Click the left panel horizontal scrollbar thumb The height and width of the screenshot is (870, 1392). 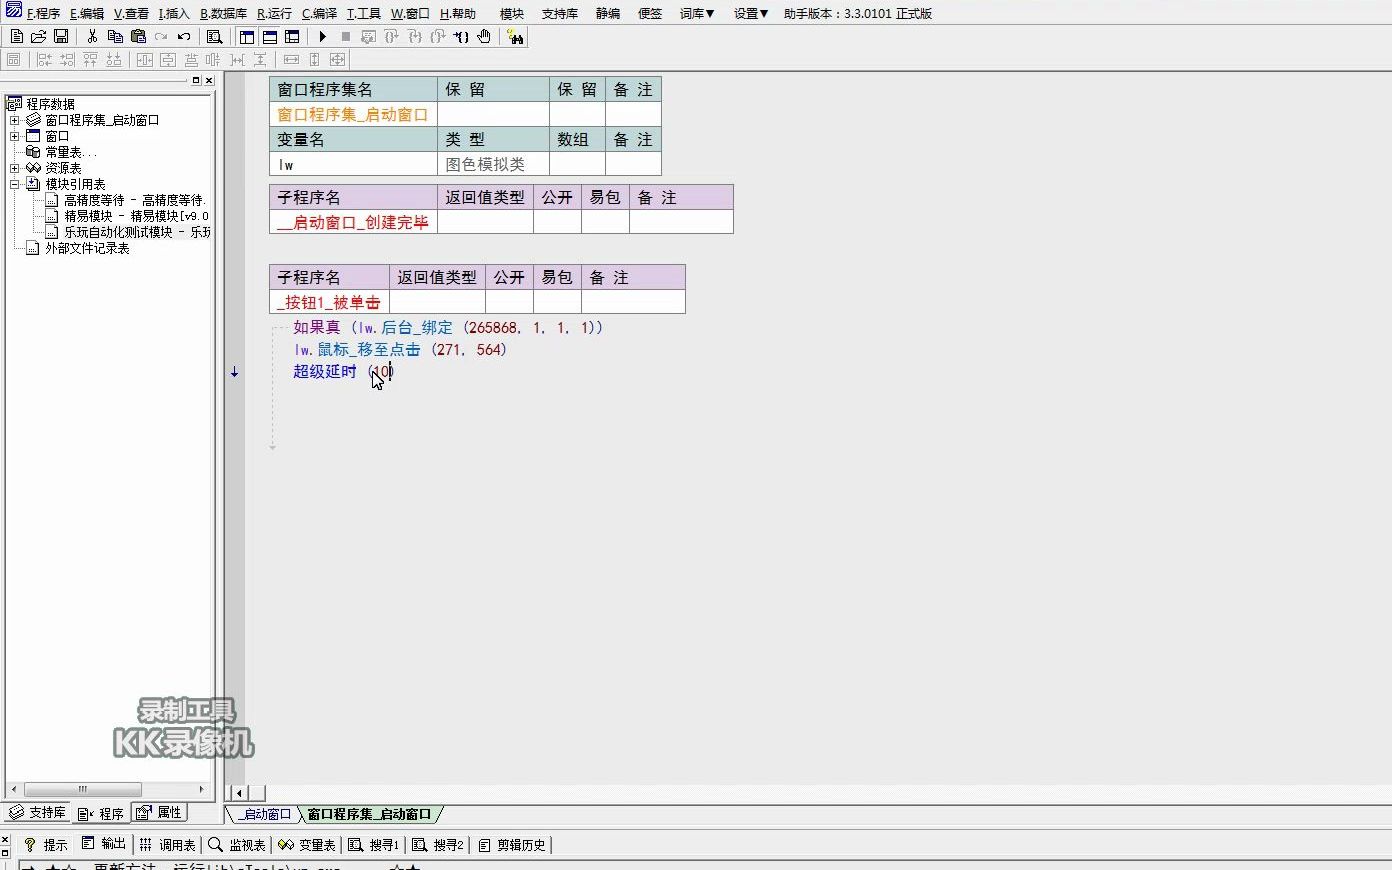click(x=82, y=789)
